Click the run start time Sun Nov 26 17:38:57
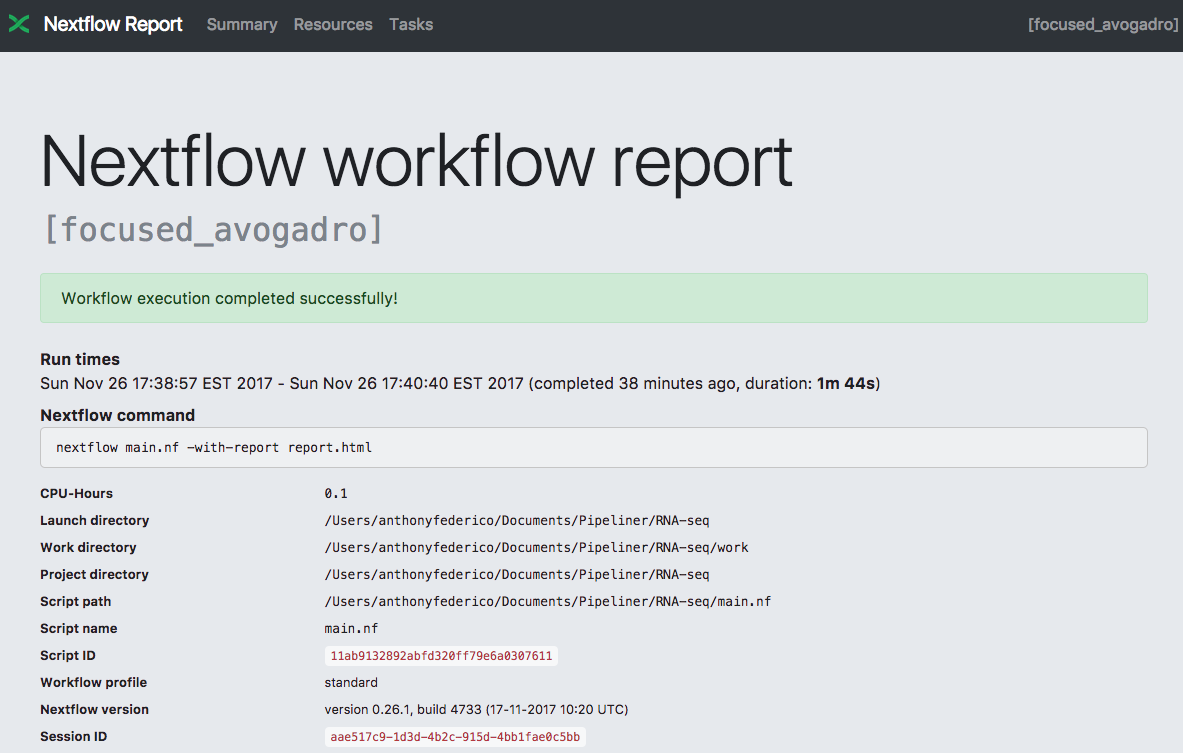The width and height of the screenshot is (1183, 753). click(156, 383)
